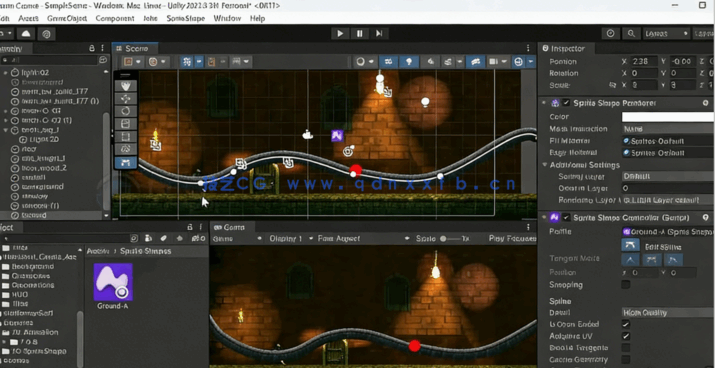Open the Window menu

point(227,18)
